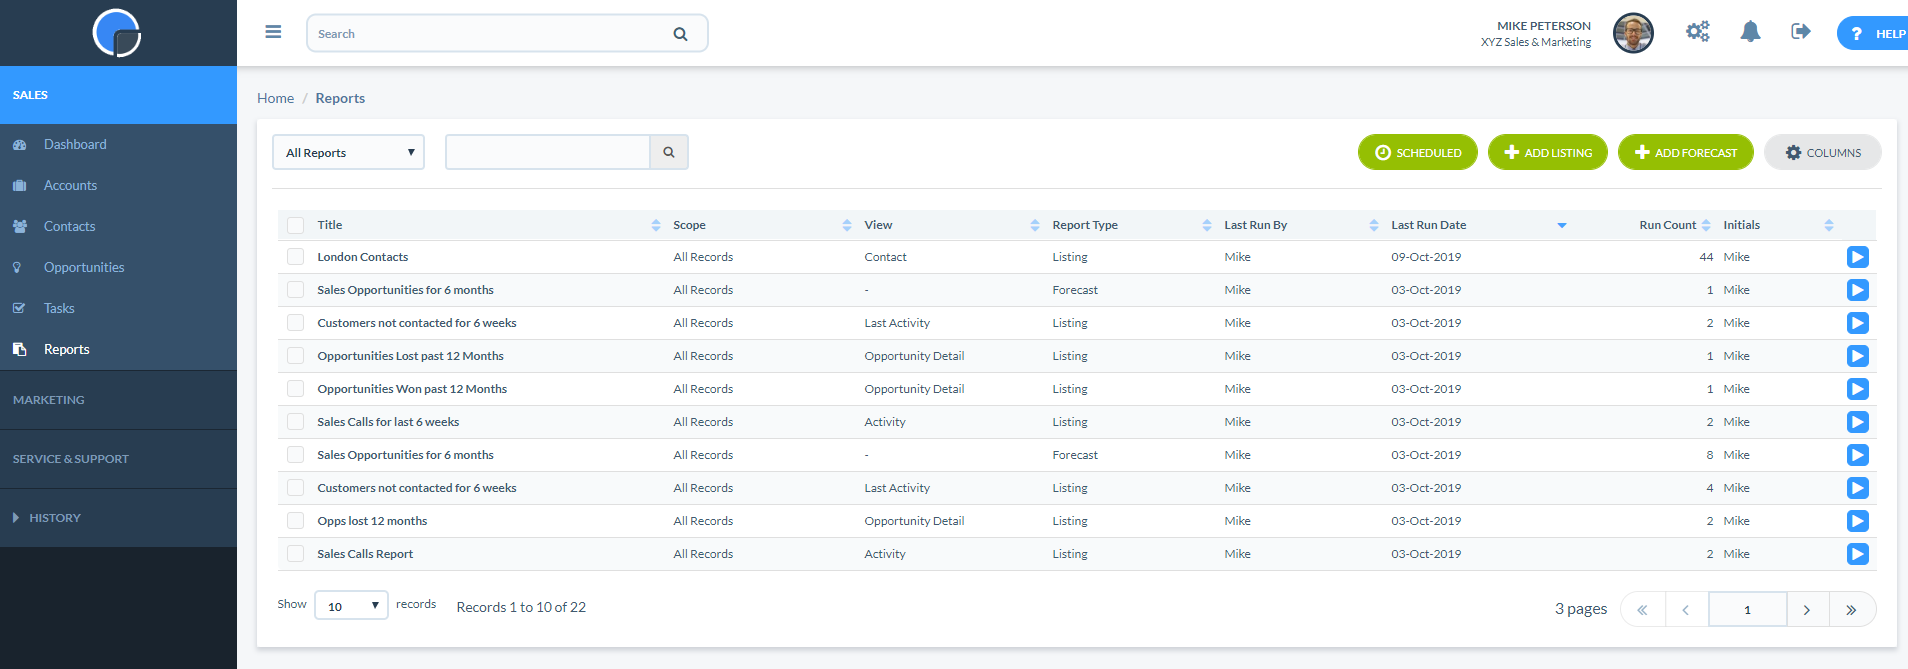This screenshot has height=669, width=1908.
Task: Open the Opps lost 12 months title
Action: click(372, 521)
